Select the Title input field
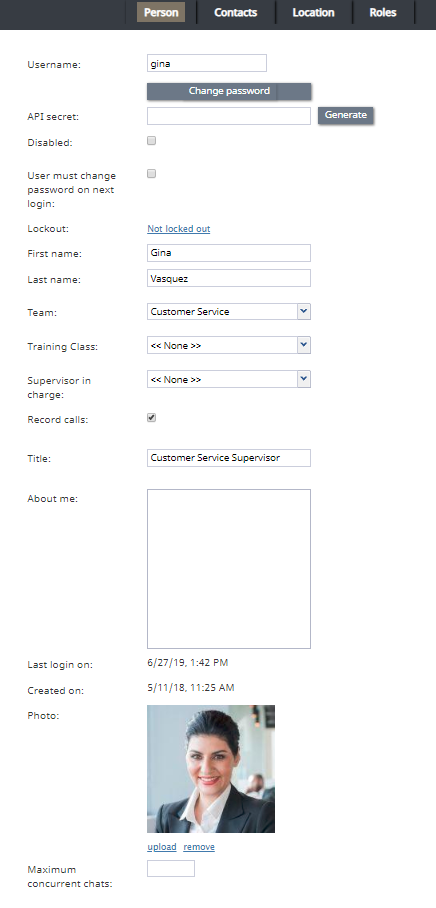Screen dimensions: 436x908 [229, 457]
